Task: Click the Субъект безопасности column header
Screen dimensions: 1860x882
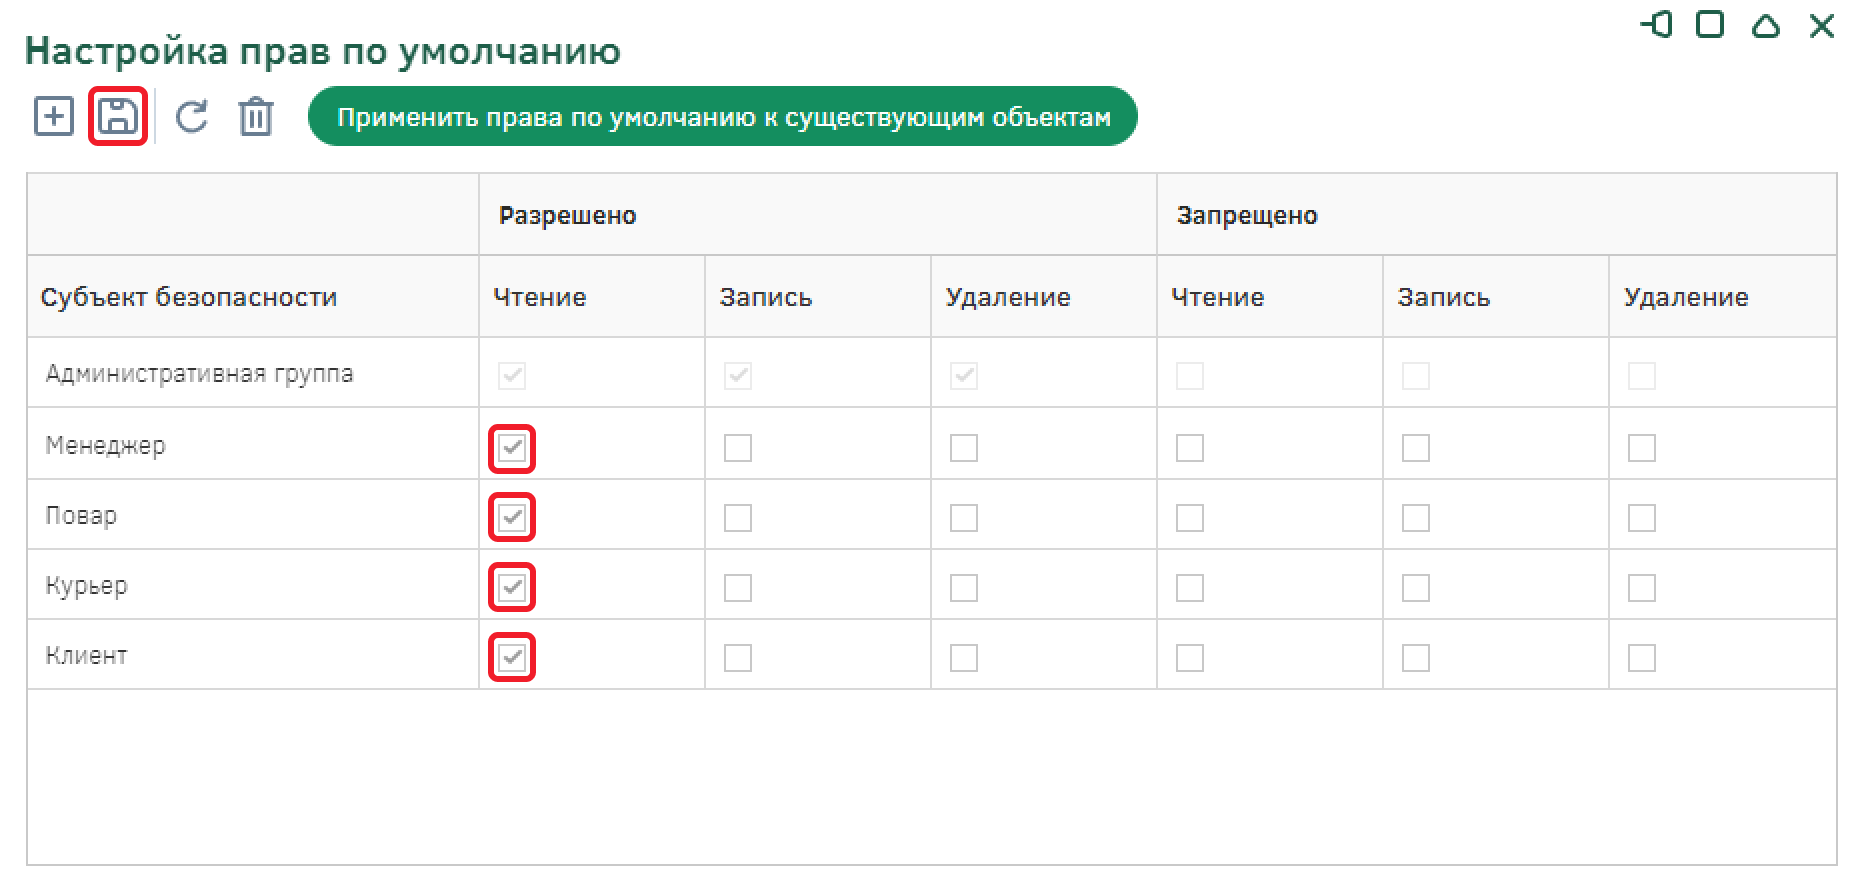Action: click(x=189, y=297)
